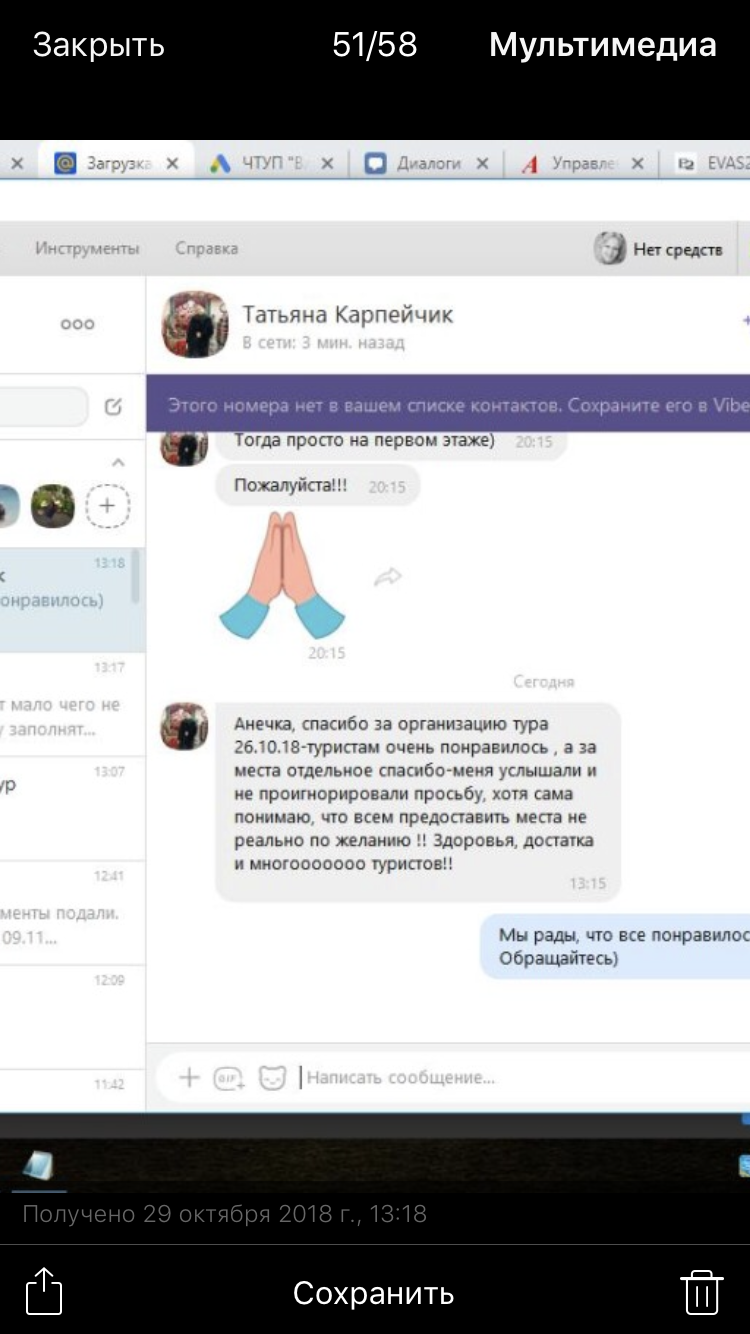
Task: Tap the share icon at bottom left
Action: point(44,1290)
